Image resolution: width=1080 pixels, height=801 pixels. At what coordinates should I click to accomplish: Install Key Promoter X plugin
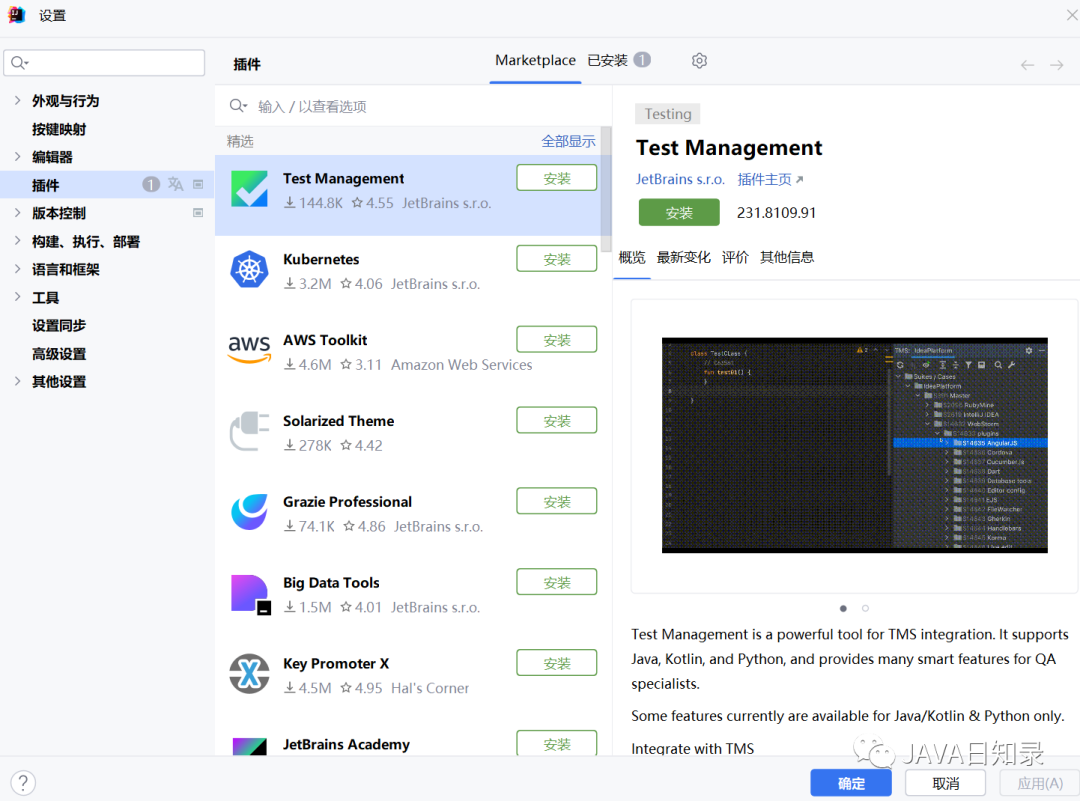(x=557, y=663)
